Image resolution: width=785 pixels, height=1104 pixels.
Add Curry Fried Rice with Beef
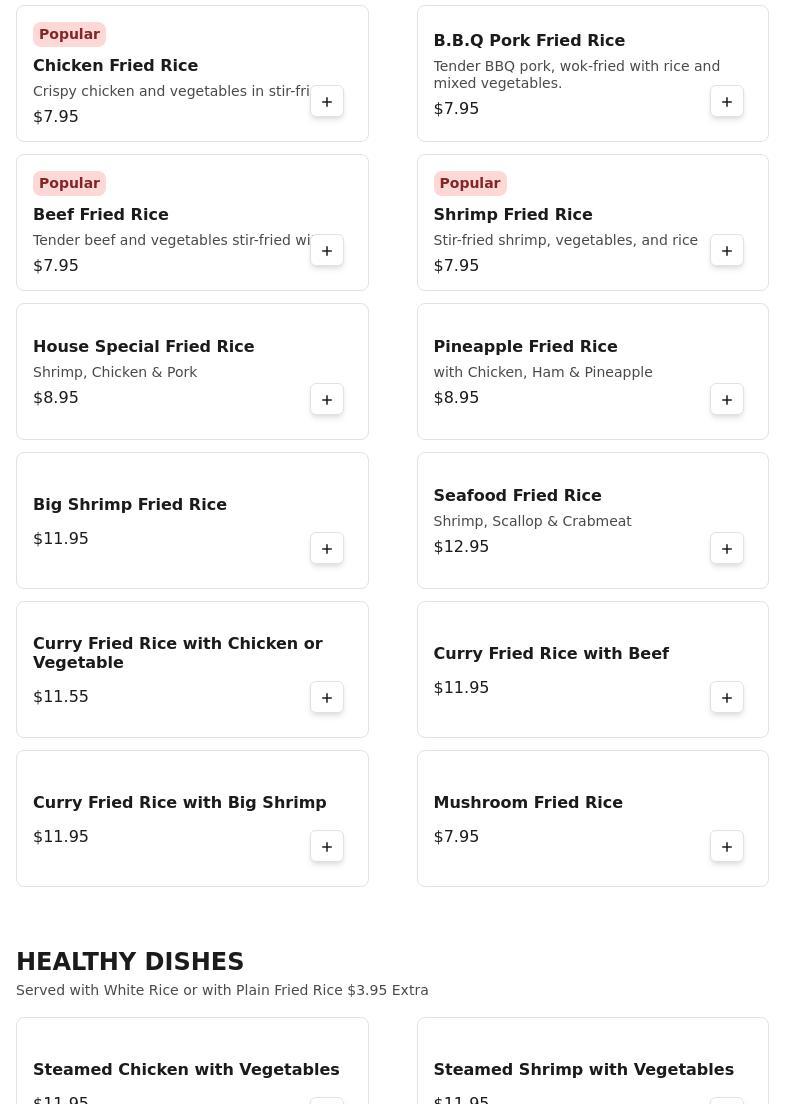click(727, 698)
